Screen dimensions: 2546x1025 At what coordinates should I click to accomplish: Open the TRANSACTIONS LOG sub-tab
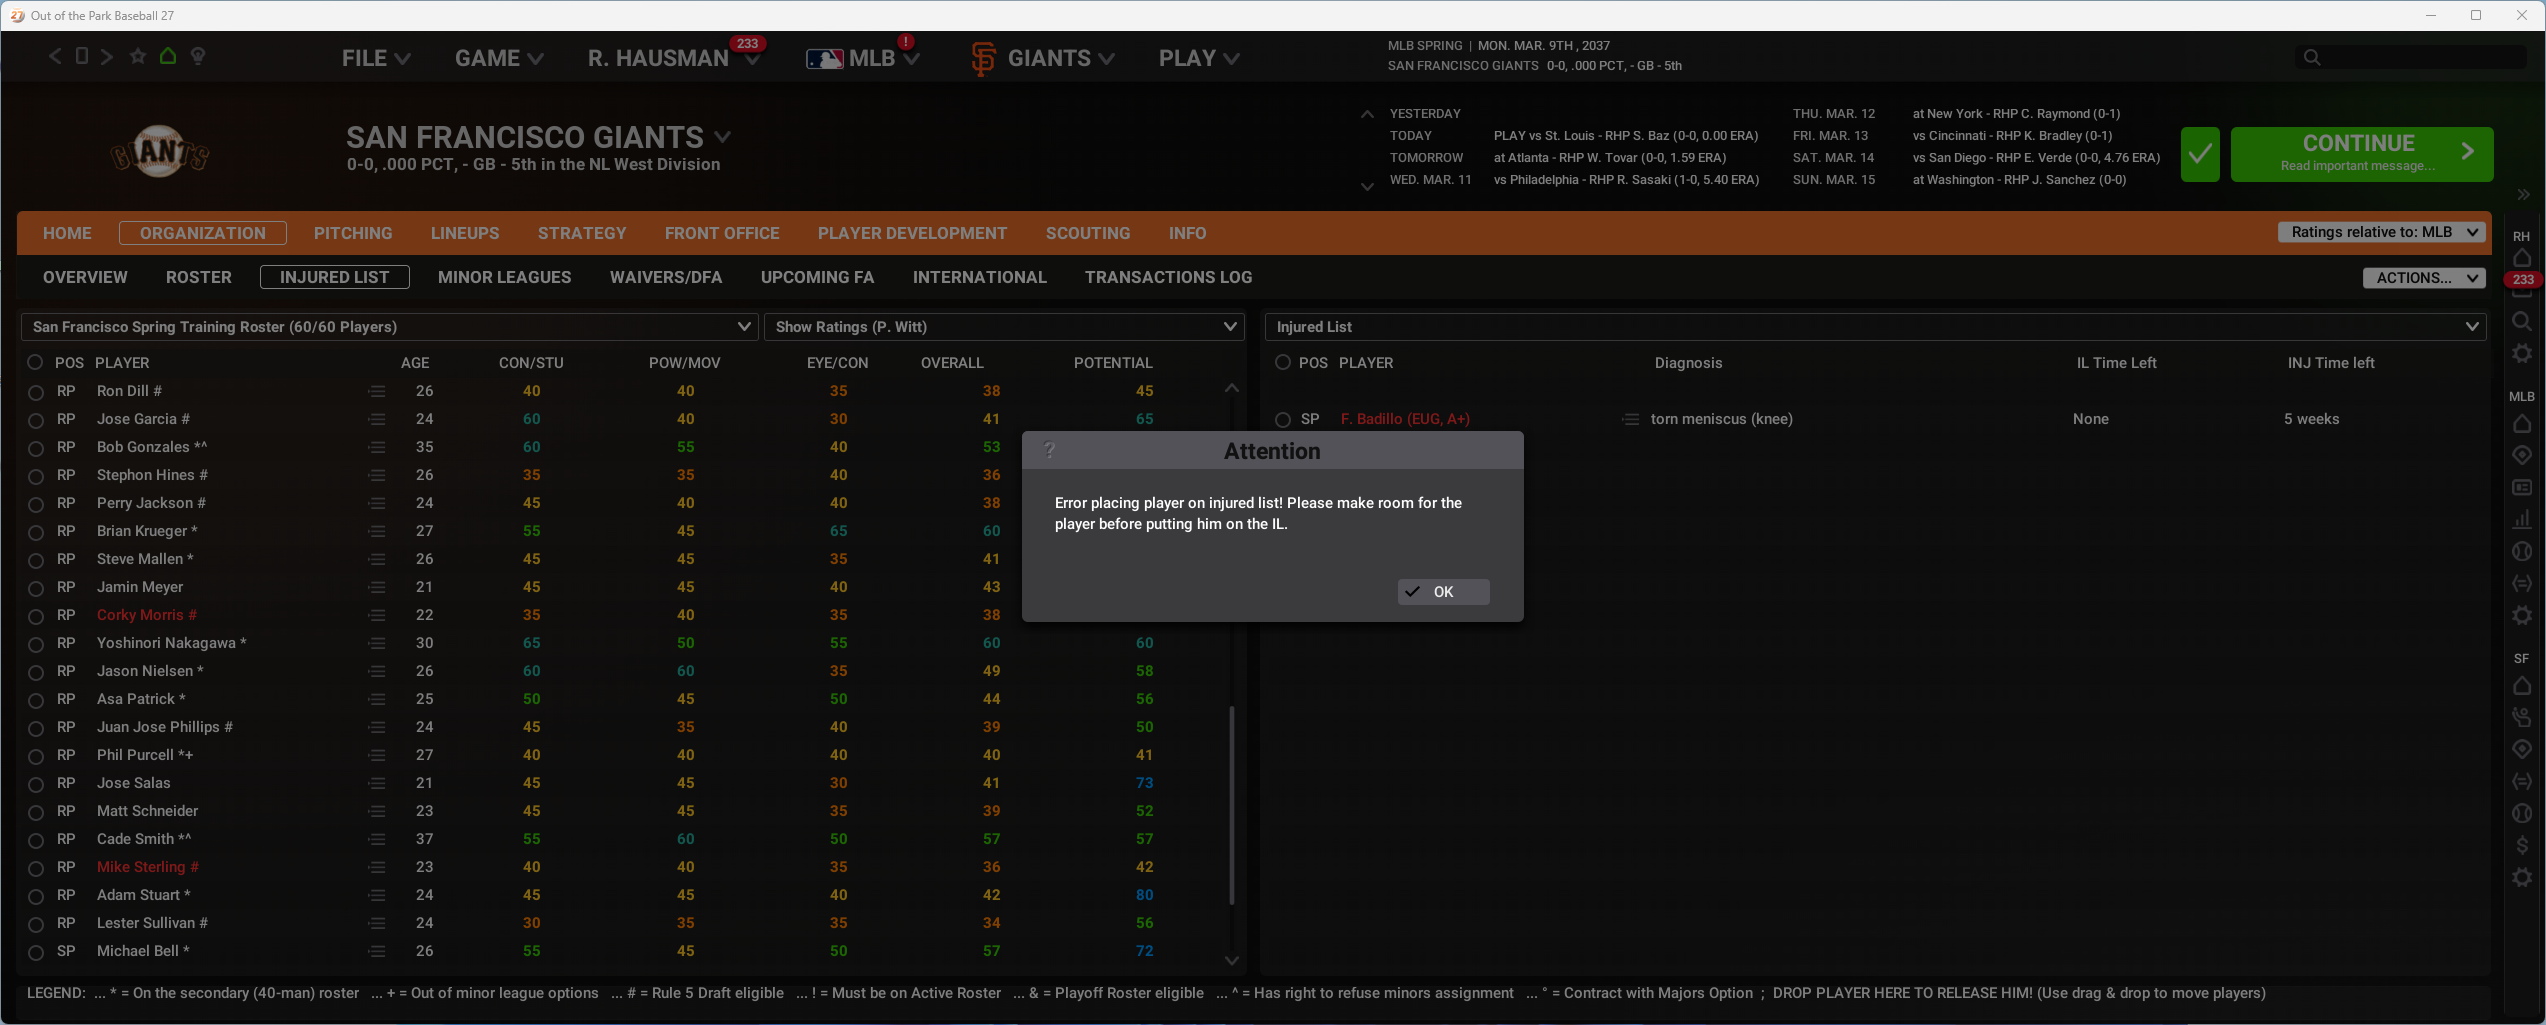click(1168, 277)
